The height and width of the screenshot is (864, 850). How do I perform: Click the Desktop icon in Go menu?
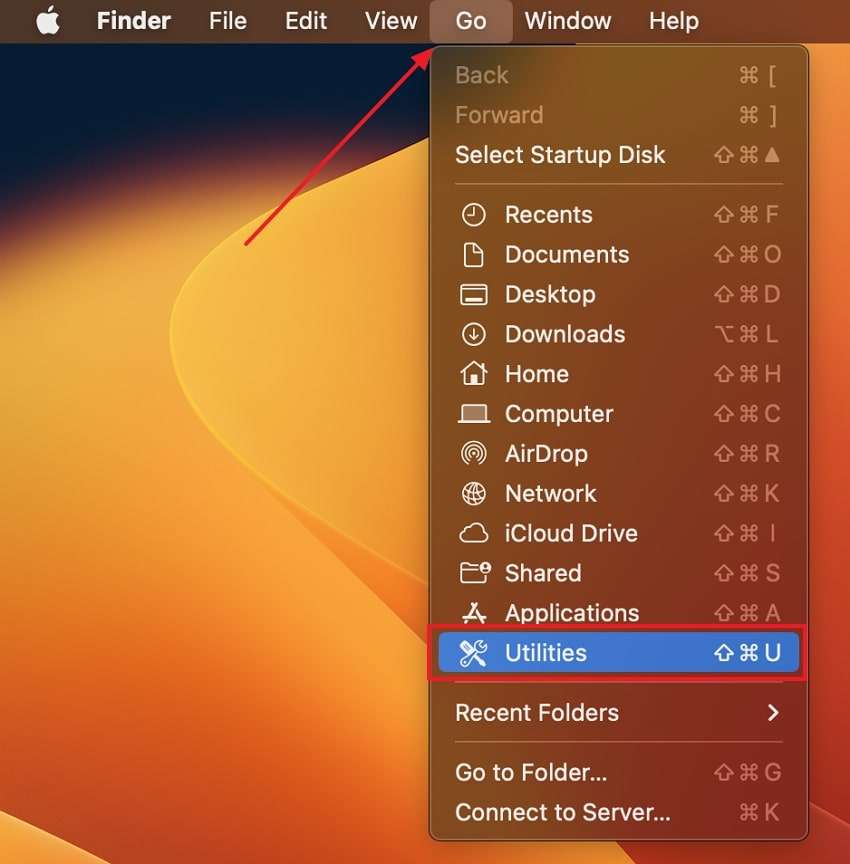(x=473, y=295)
